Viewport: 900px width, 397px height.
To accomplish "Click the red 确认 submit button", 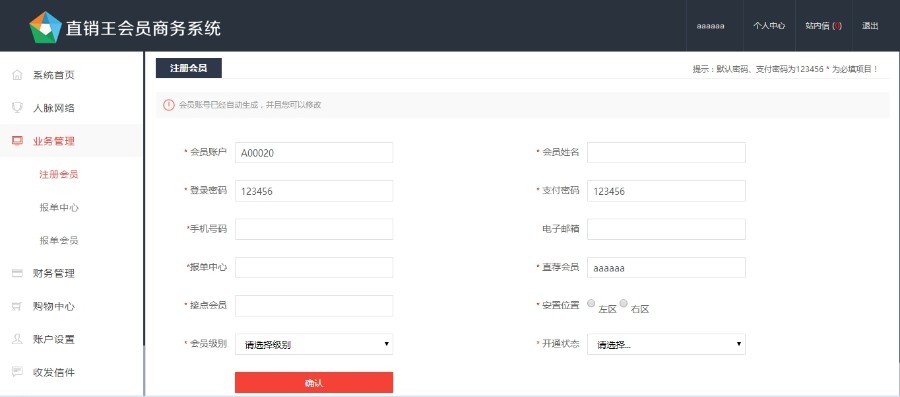I will click(x=314, y=383).
